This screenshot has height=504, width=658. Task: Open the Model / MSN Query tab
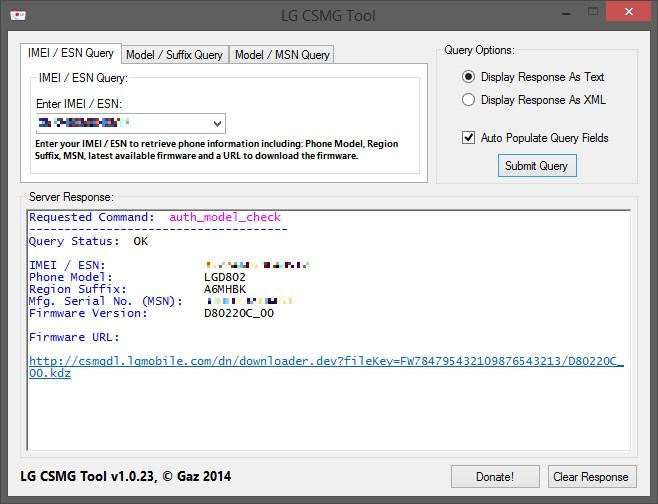coord(282,55)
